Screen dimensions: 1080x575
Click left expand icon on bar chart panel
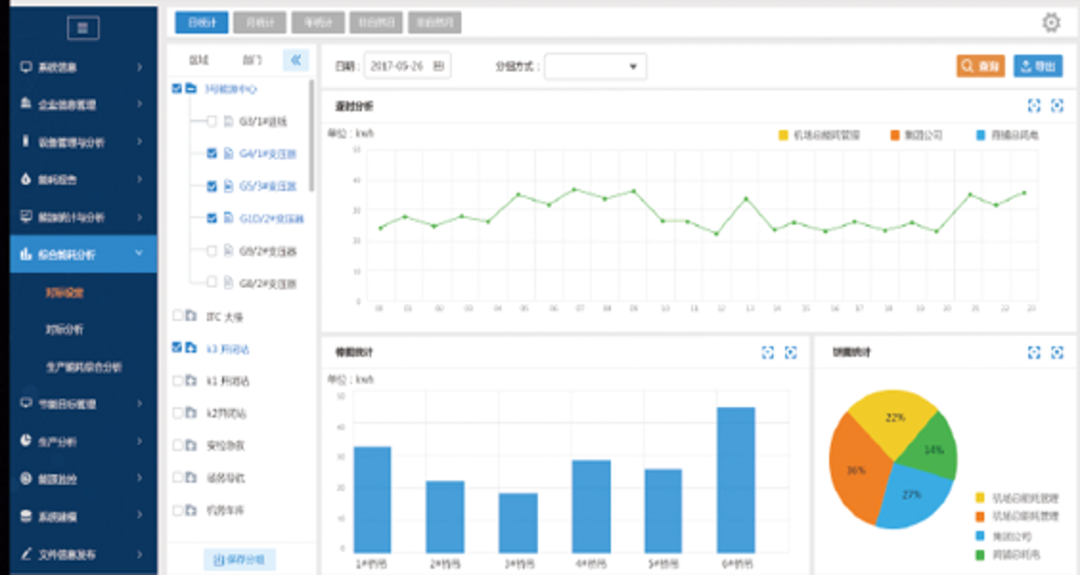point(767,352)
